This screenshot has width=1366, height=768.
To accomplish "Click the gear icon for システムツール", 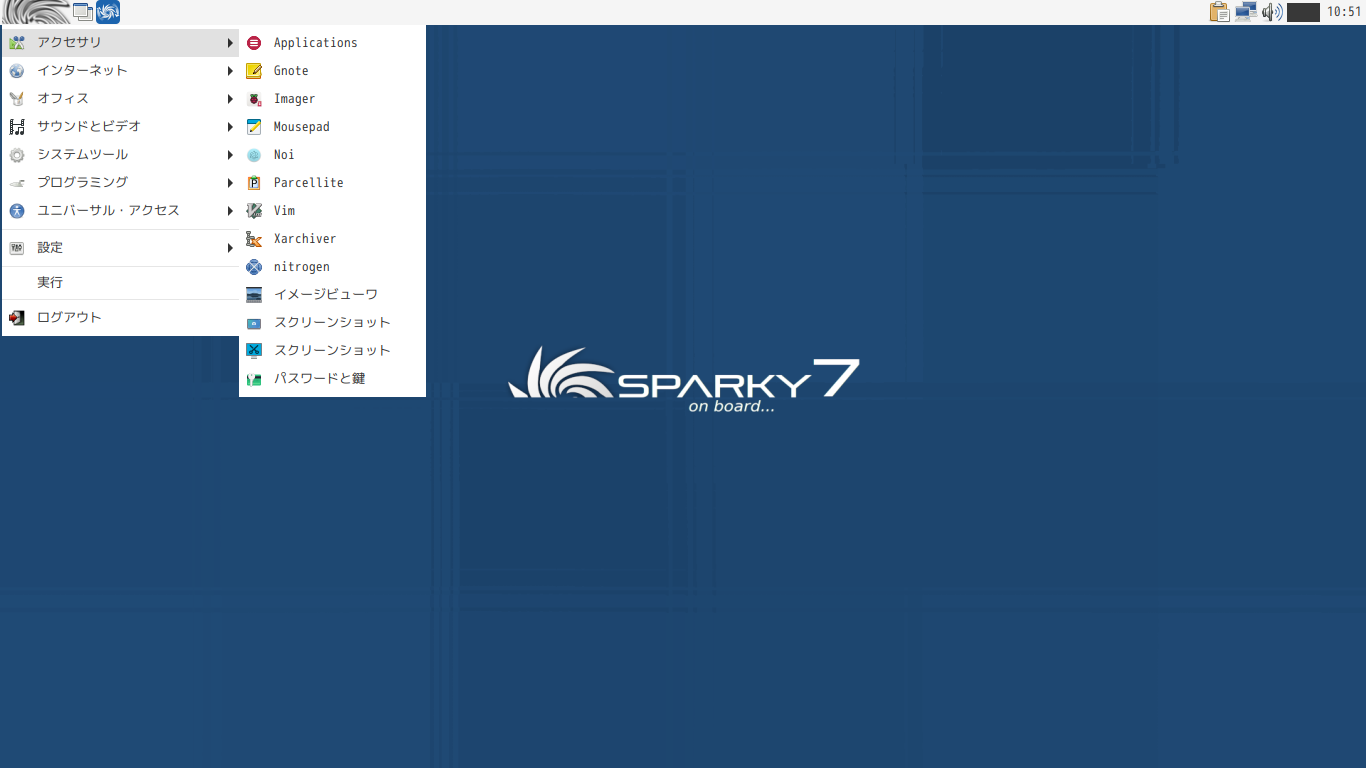I will pos(17,155).
